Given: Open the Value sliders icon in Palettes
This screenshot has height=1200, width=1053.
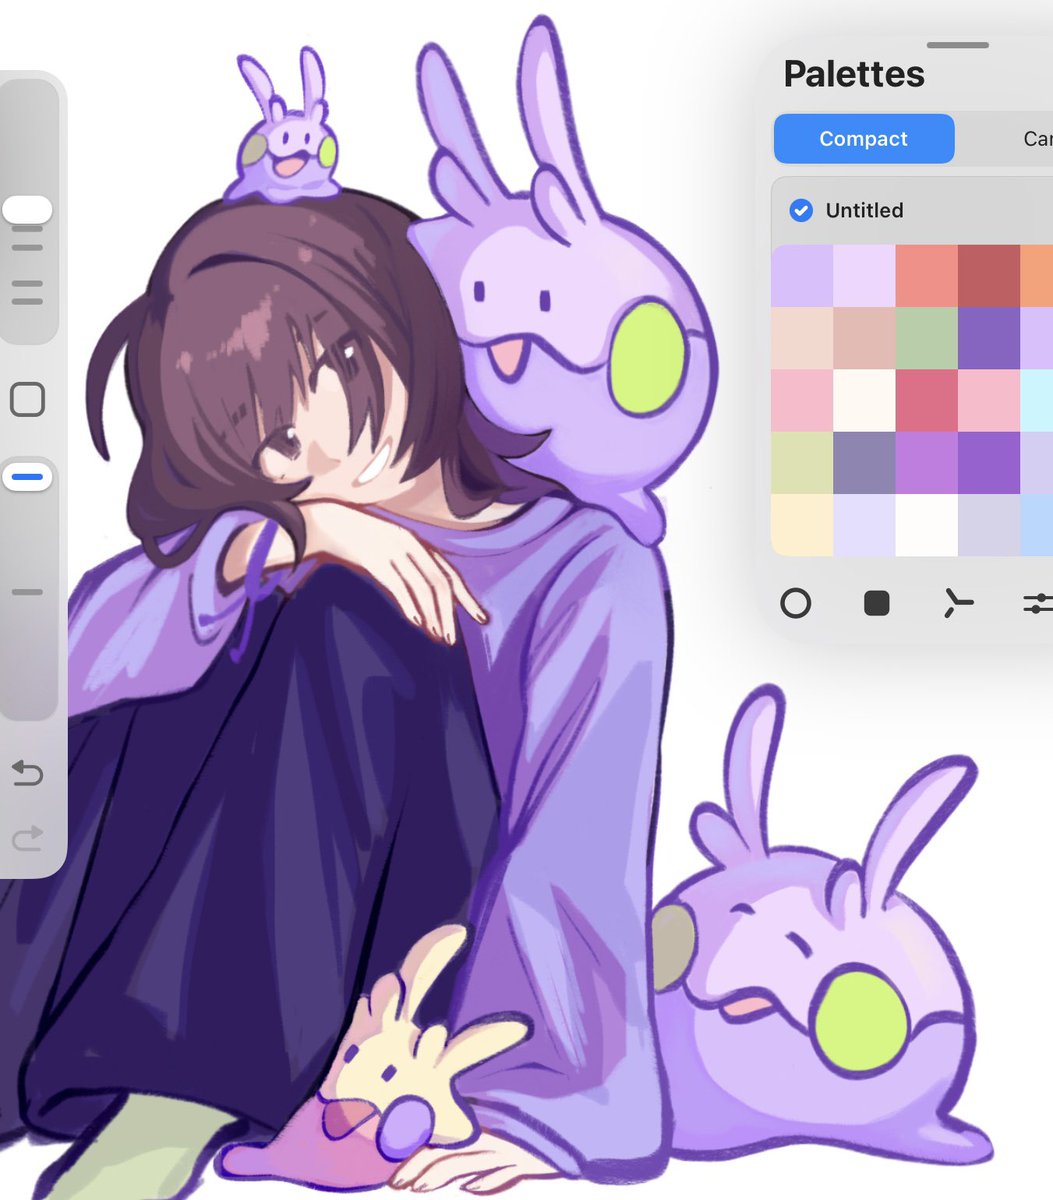Looking at the screenshot, I should coord(1038,603).
